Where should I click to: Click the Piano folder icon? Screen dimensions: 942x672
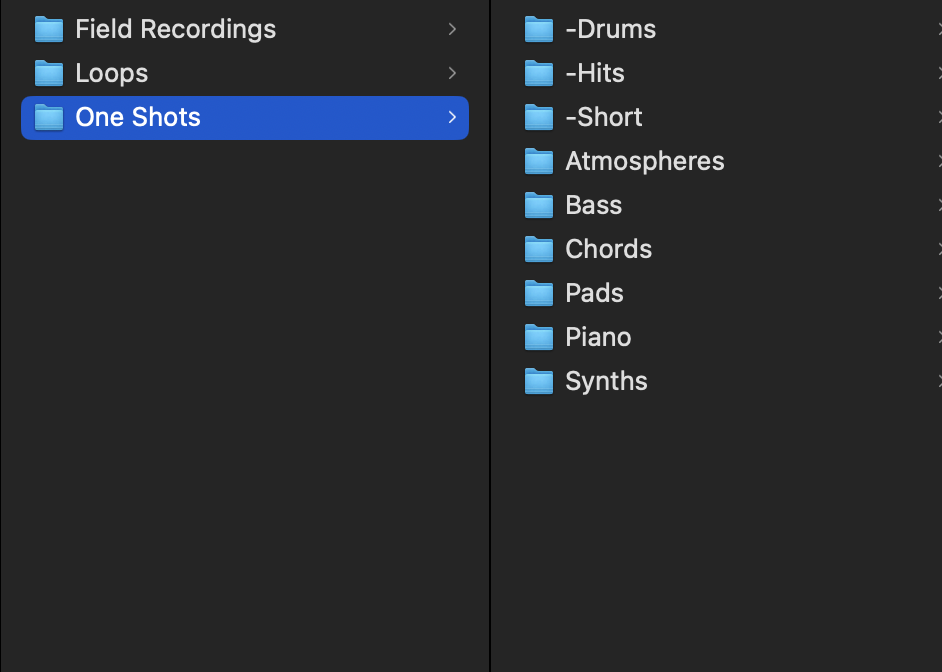click(x=539, y=338)
